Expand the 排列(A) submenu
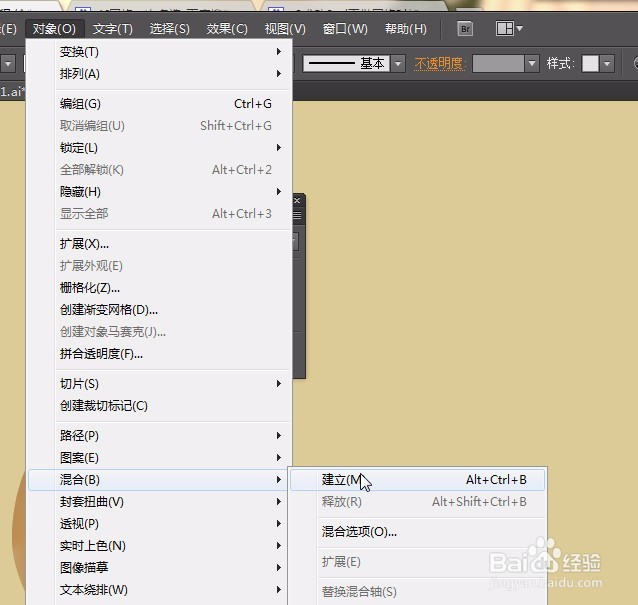638x605 pixels. point(160,74)
